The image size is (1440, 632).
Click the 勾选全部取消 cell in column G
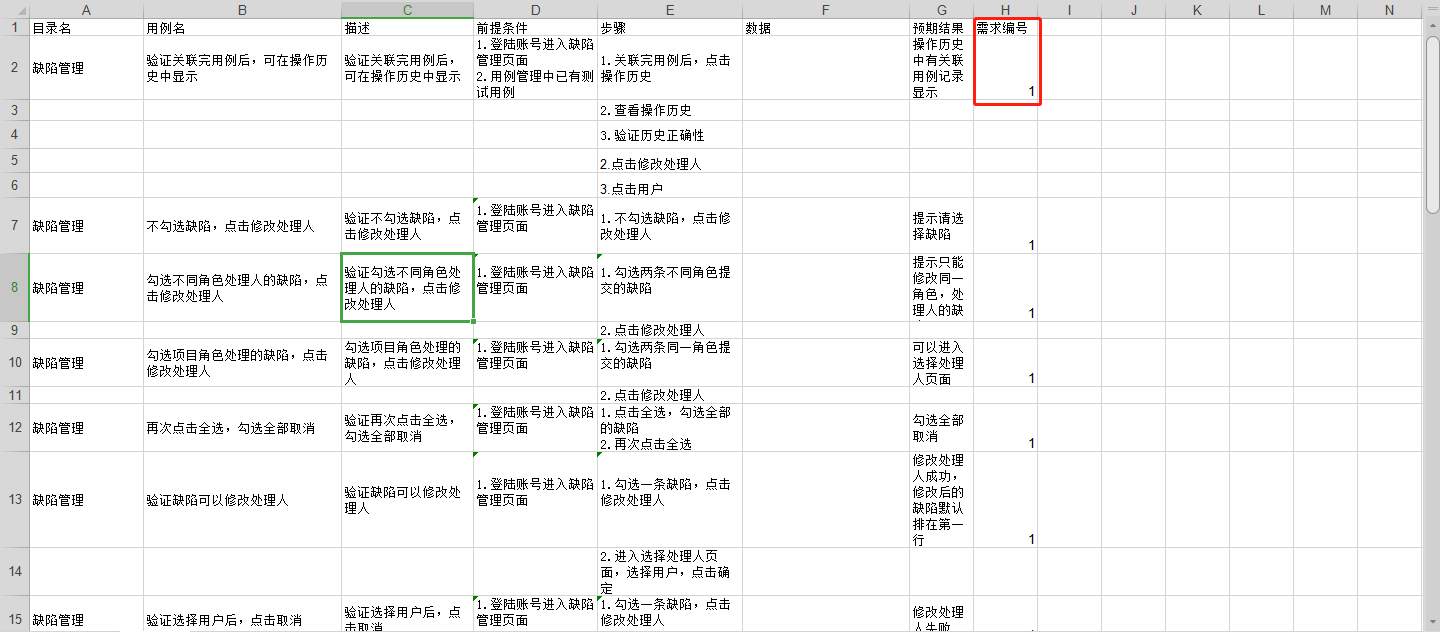[940, 428]
